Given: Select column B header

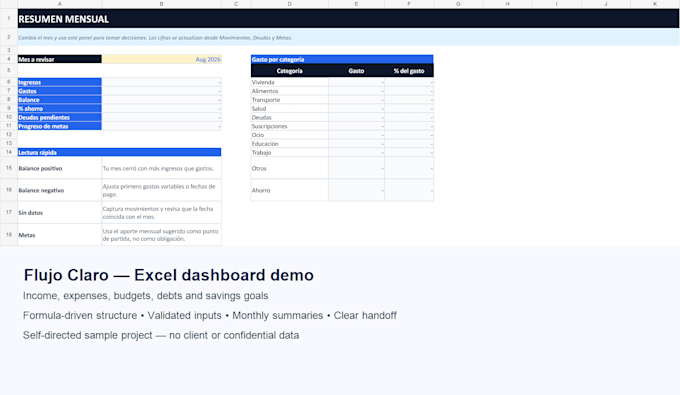Looking at the screenshot, I should coord(162,4).
